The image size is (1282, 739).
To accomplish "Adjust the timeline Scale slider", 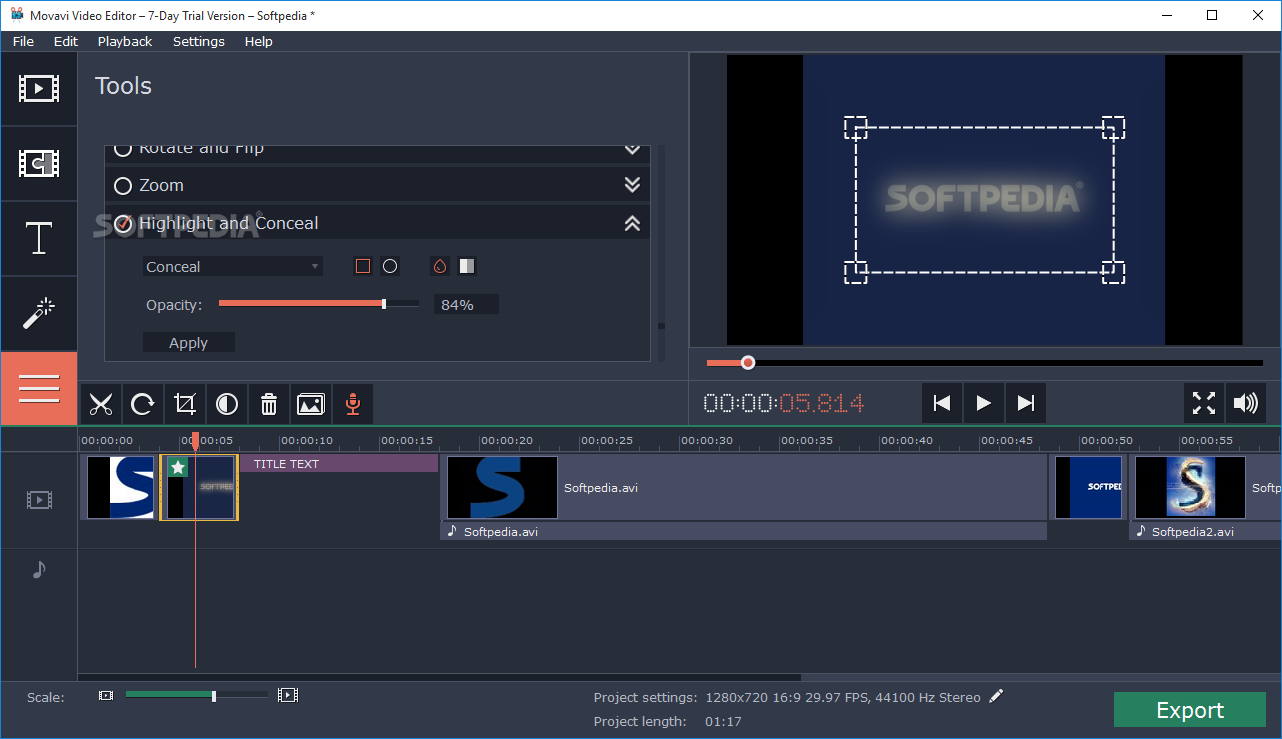I will click(196, 695).
